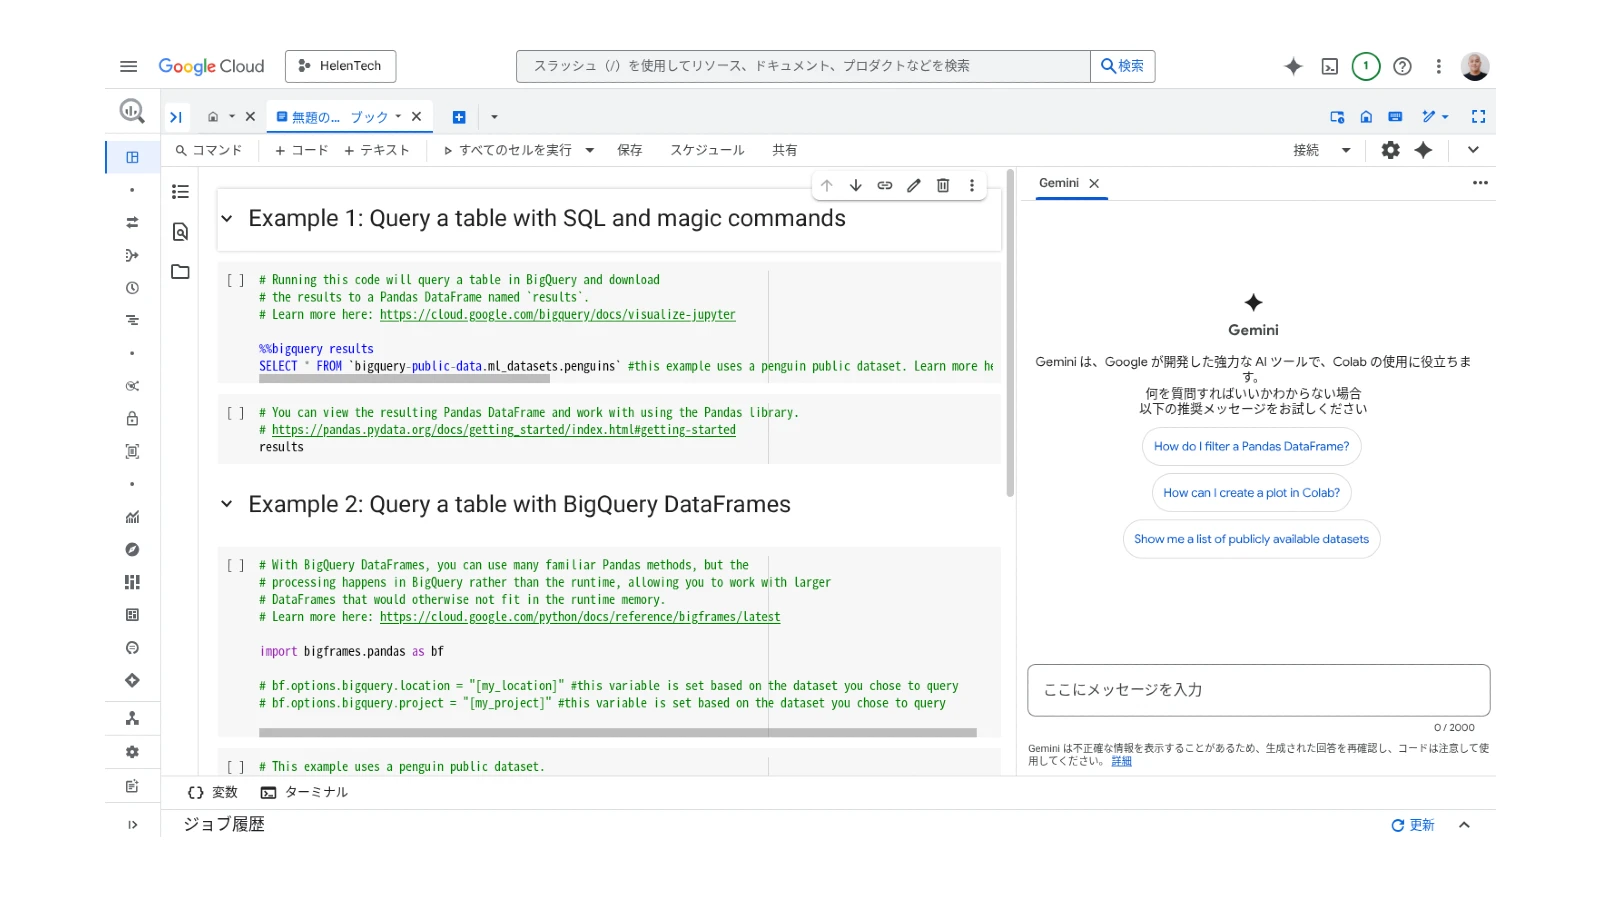Open the Google Cloud navigation menu
The image size is (1600, 900).
[x=128, y=66]
